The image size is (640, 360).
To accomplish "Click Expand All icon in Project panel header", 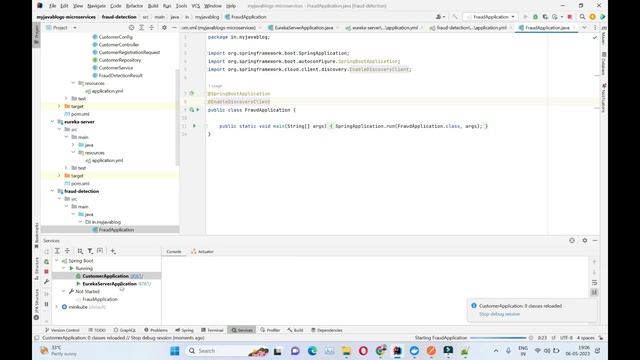I will point(141,27).
